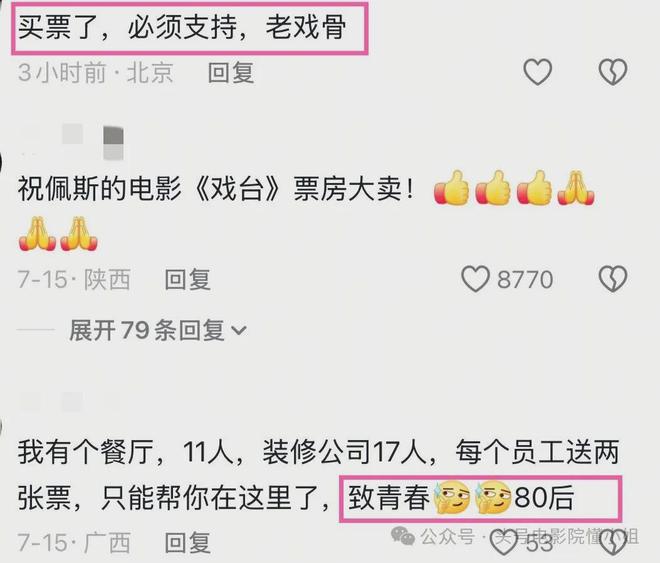Open the blurred username above 我有个餐厅 comment
Screen dimensions: 660x563
69,403
